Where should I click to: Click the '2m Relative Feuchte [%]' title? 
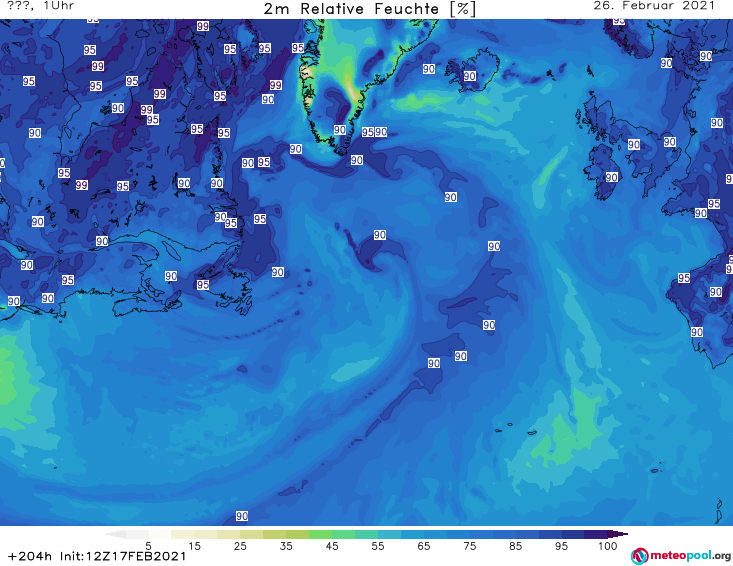point(369,9)
